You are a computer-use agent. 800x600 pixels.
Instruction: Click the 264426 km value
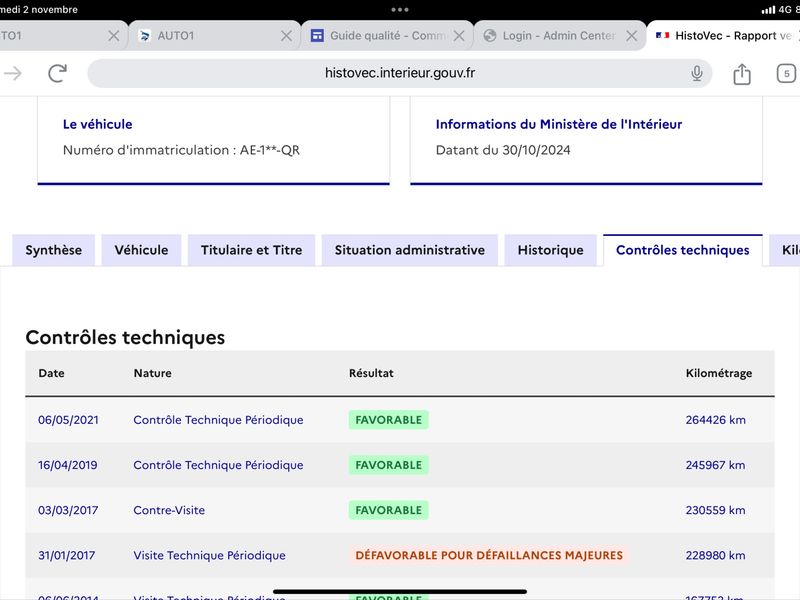tap(716, 420)
